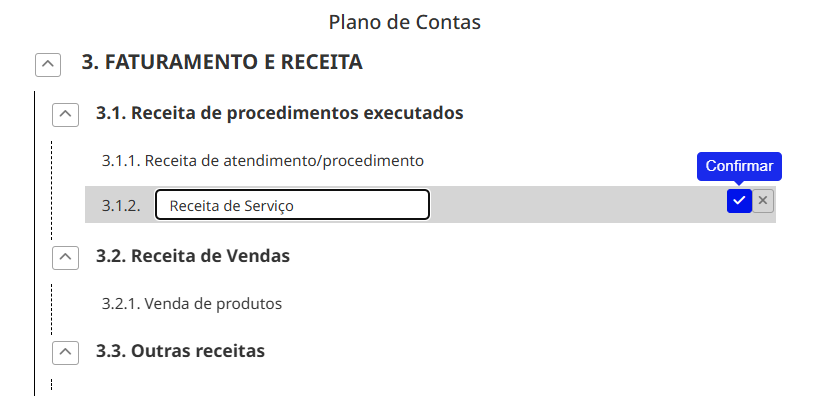Screen dimensions: 814x399
Task: Click the 3.3. Outras receitas heading
Action: tap(180, 351)
